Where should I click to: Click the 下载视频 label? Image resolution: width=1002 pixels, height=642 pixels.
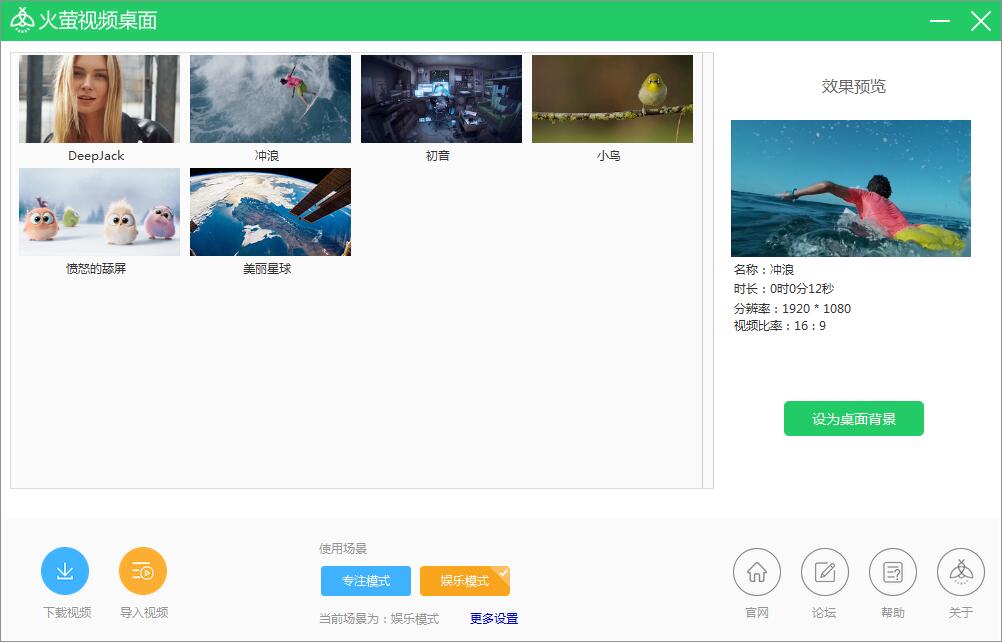(67, 613)
